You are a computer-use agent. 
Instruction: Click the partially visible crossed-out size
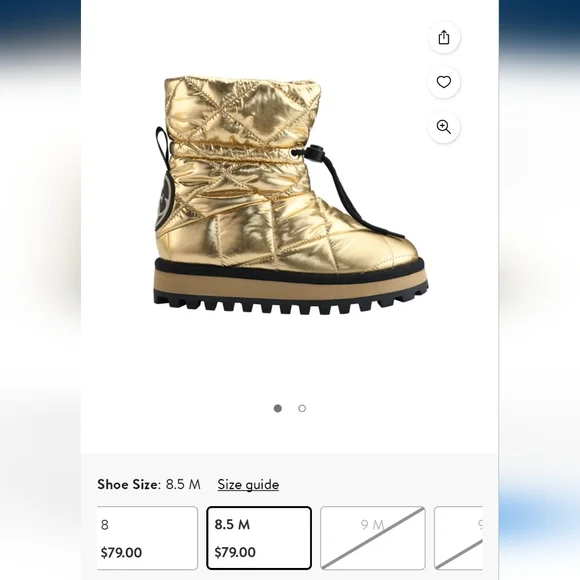pos(459,538)
